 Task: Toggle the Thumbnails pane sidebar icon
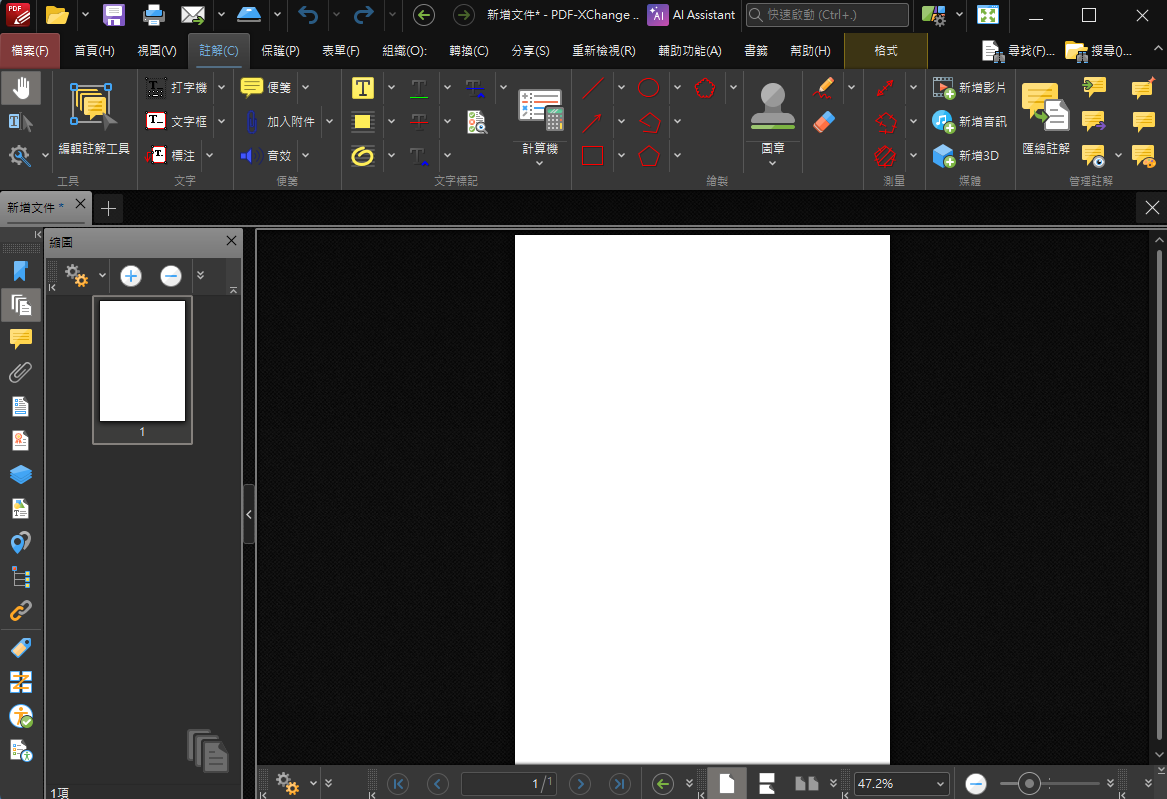coord(21,305)
